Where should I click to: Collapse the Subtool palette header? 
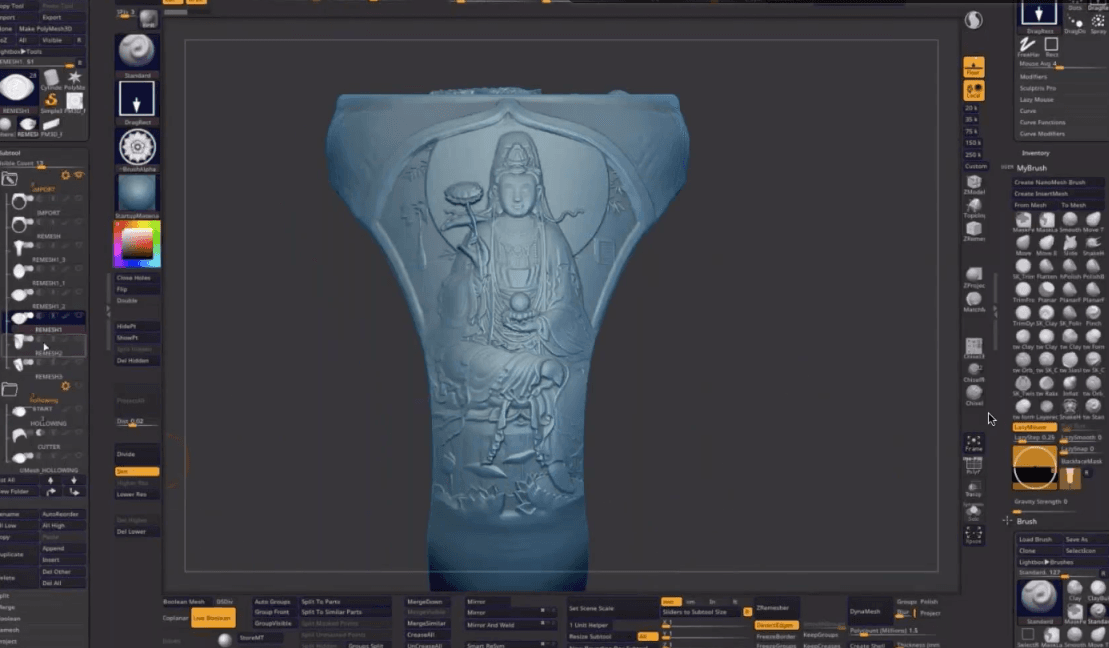[x=10, y=153]
